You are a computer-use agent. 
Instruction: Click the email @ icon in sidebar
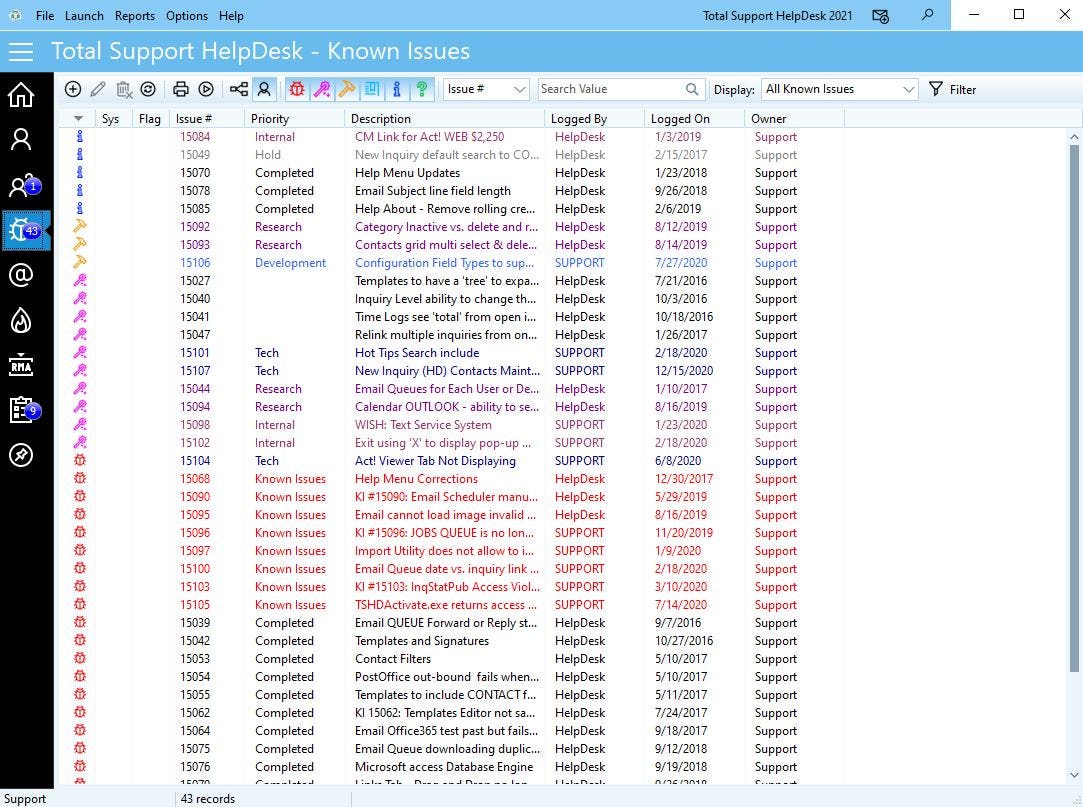(x=22, y=274)
